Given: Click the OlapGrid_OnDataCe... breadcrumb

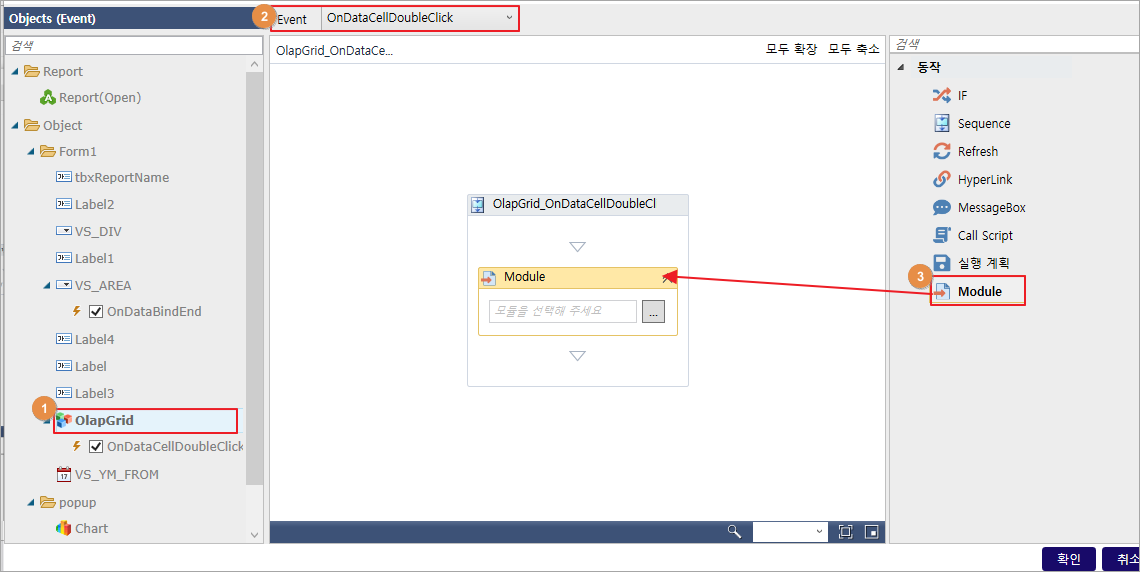Looking at the screenshot, I should point(334,51).
